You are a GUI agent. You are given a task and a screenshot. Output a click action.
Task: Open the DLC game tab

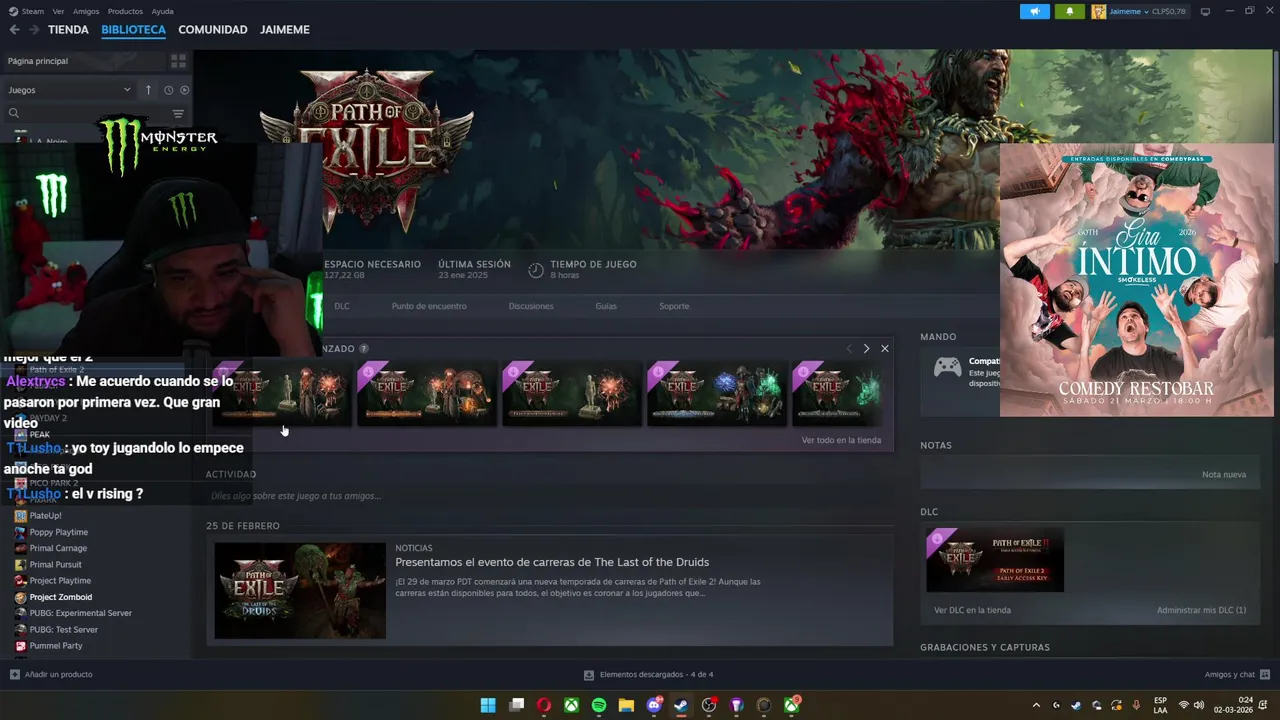(342, 306)
